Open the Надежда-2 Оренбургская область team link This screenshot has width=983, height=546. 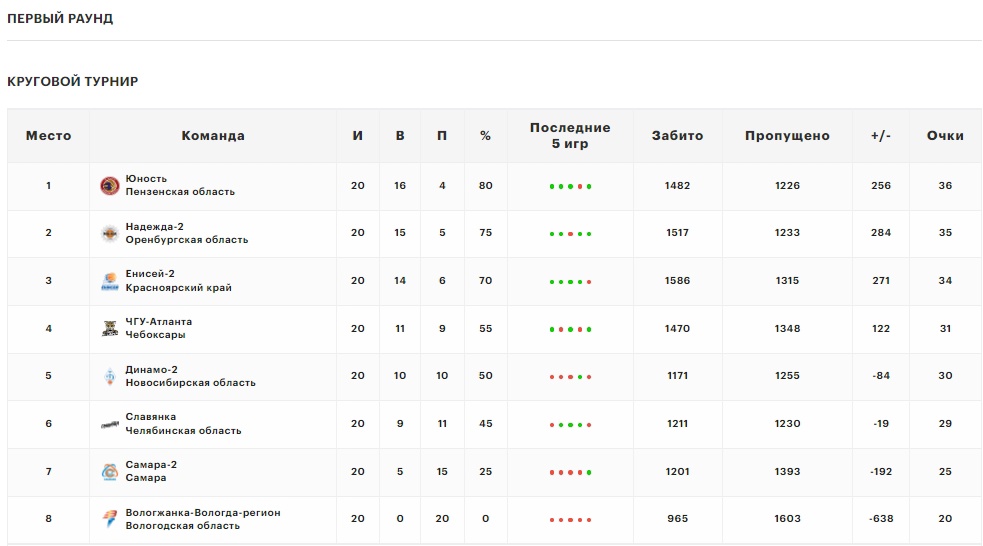[x=187, y=233]
